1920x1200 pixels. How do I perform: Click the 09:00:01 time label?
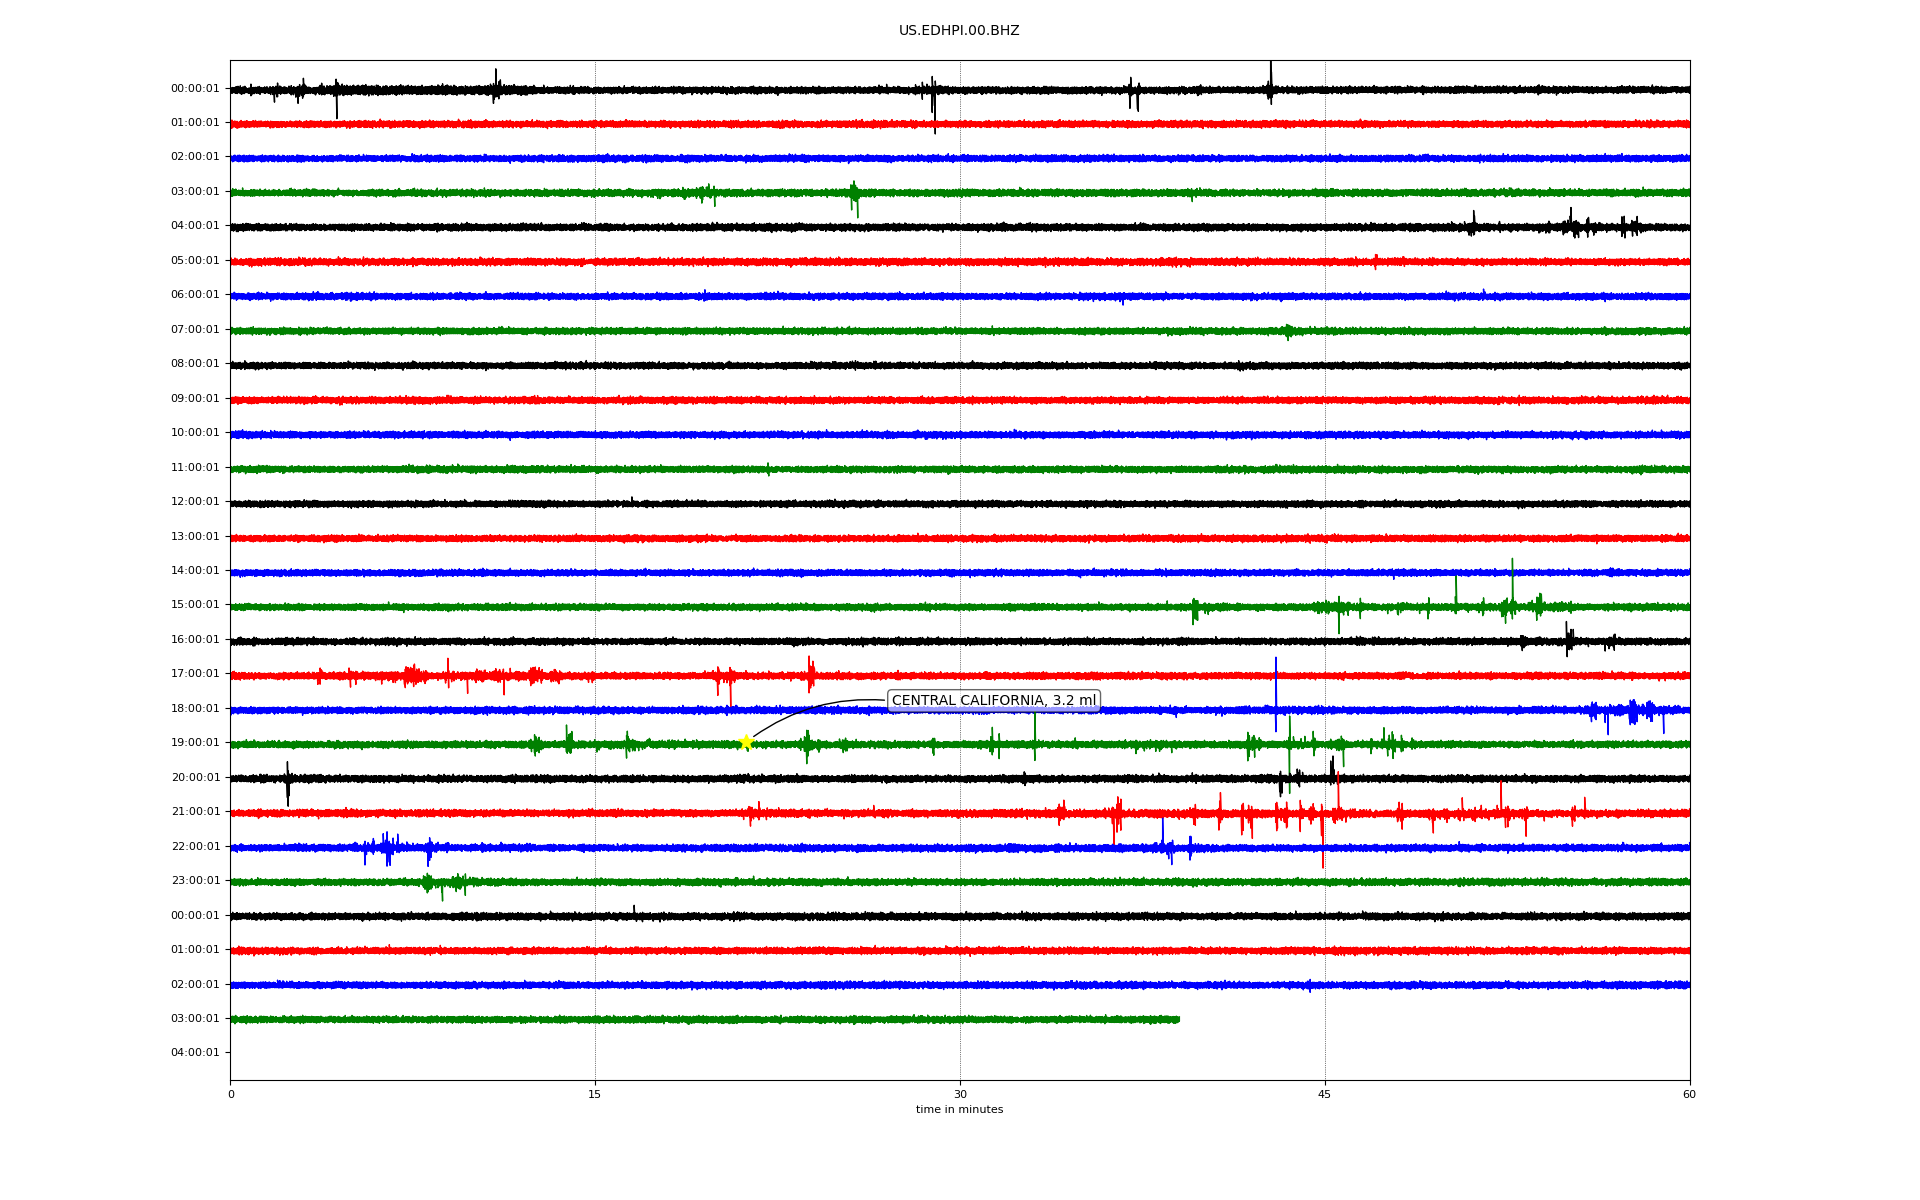195,398
